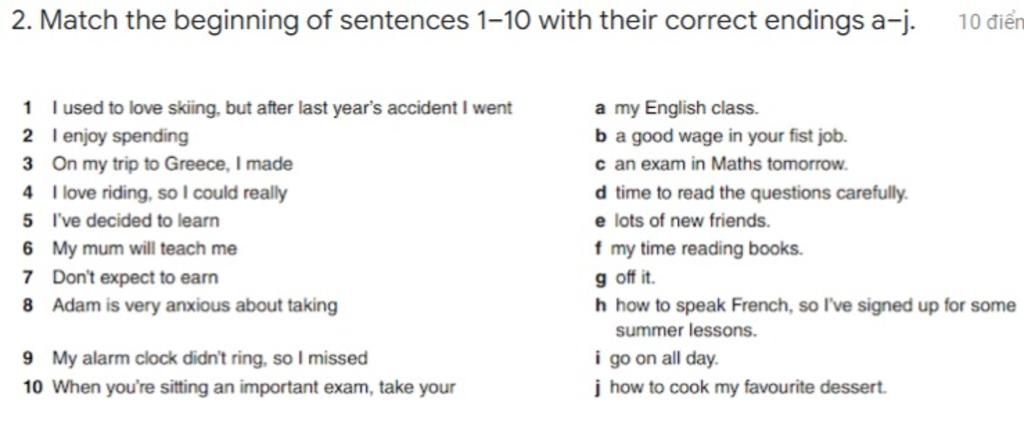Click ending c 'an exam in Maths tomorrow'
Viewport: 1024px width, 438px height.
point(721,164)
